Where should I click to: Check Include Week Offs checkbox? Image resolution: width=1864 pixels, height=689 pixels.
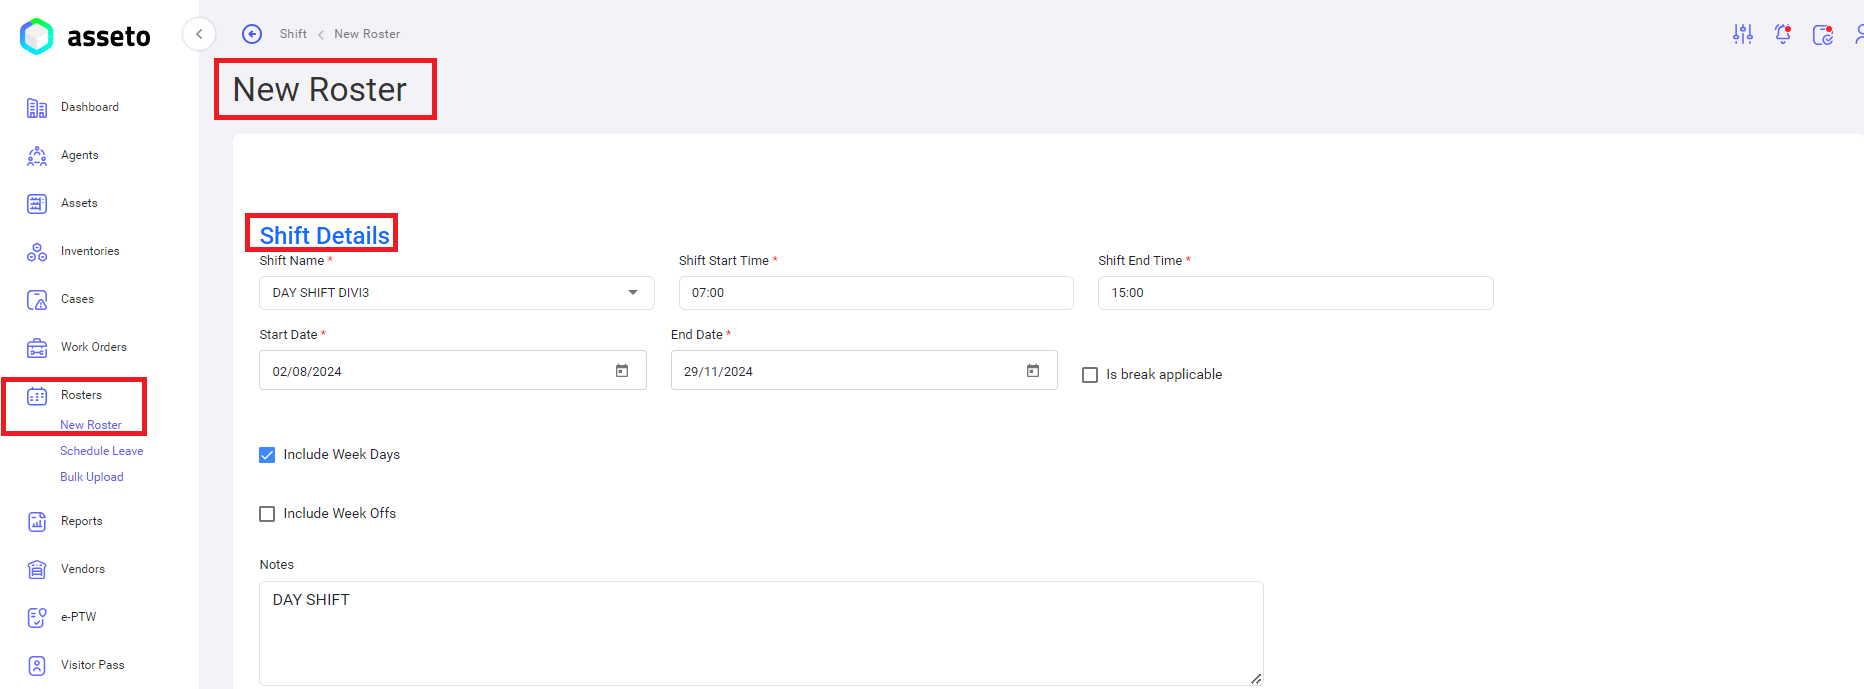pos(267,514)
